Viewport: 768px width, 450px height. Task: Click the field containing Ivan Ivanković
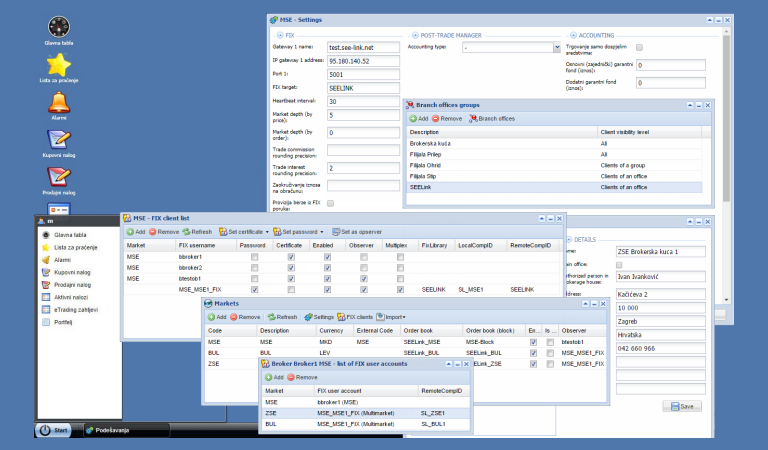660,277
